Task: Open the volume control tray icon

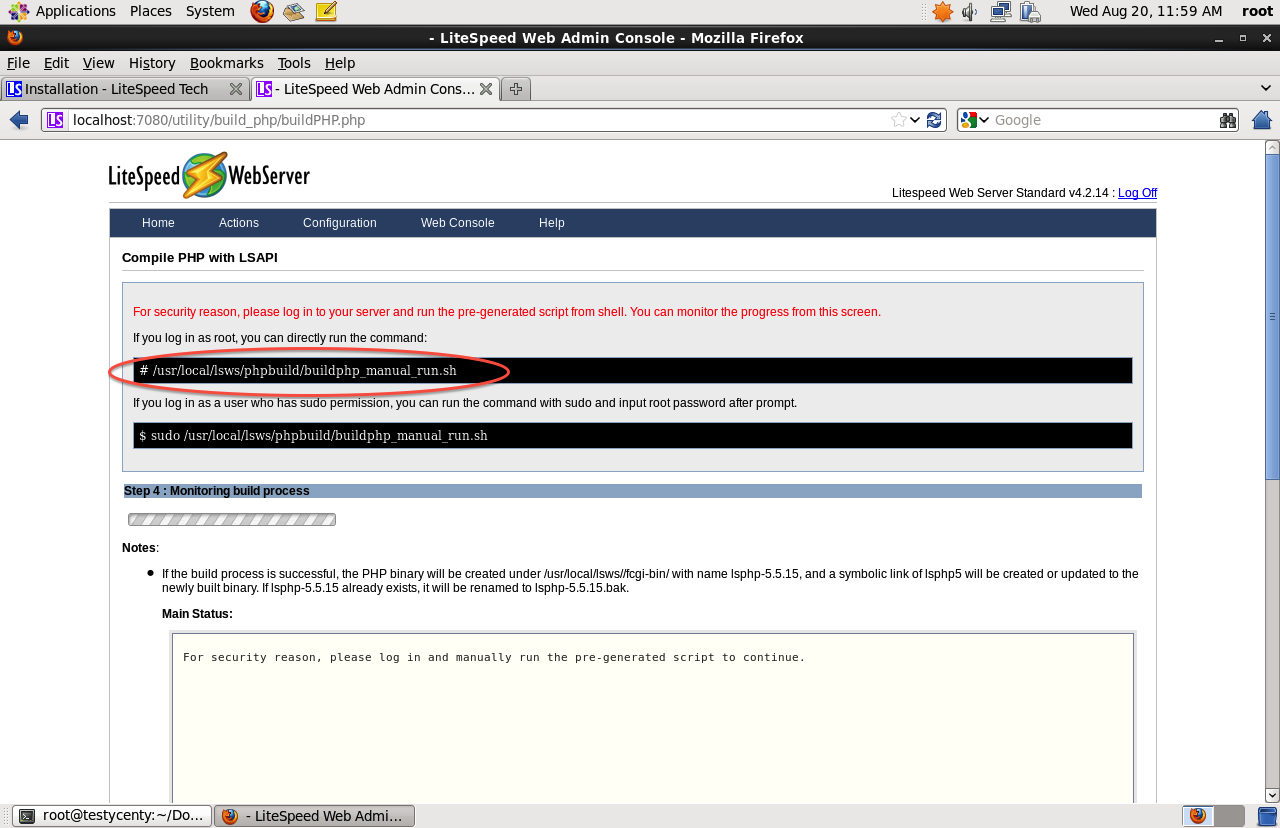Action: click(x=970, y=11)
